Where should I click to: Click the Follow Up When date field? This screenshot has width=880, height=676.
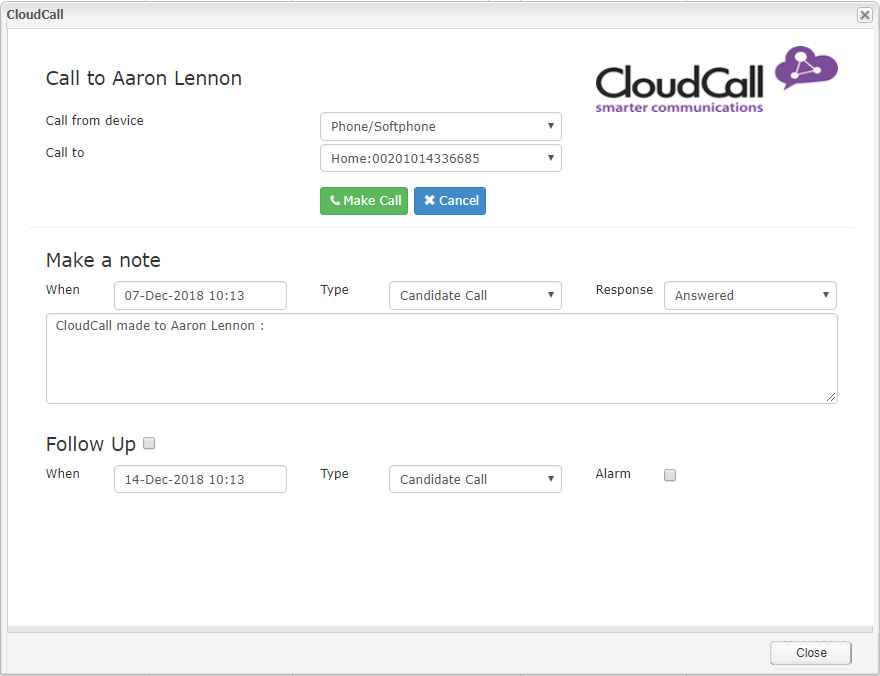pos(200,479)
